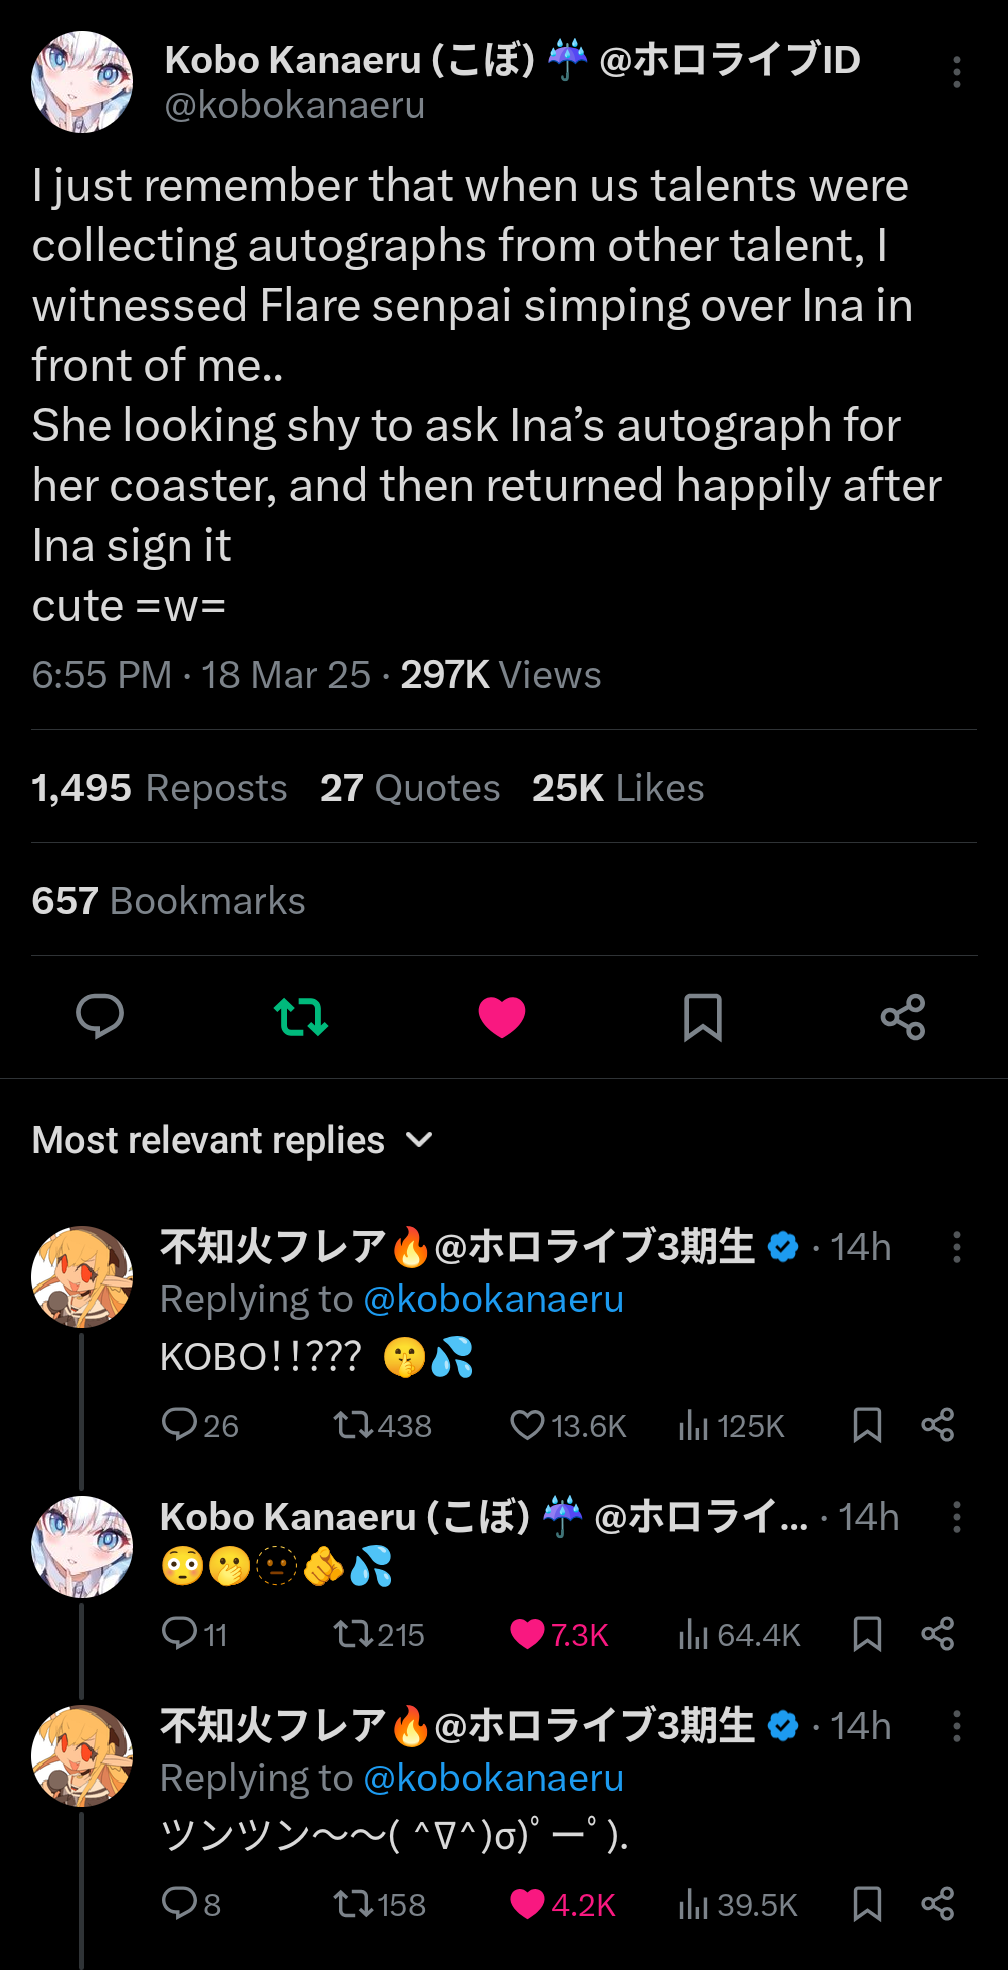Bookmark the main tweet

(702, 1017)
